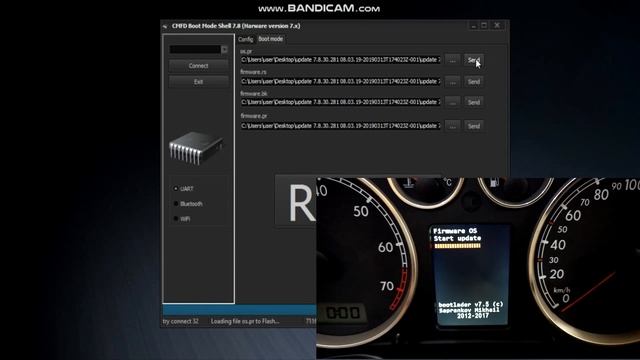This screenshot has height=360, width=640.
Task: Click the app icon in the title bar
Action: click(x=165, y=26)
